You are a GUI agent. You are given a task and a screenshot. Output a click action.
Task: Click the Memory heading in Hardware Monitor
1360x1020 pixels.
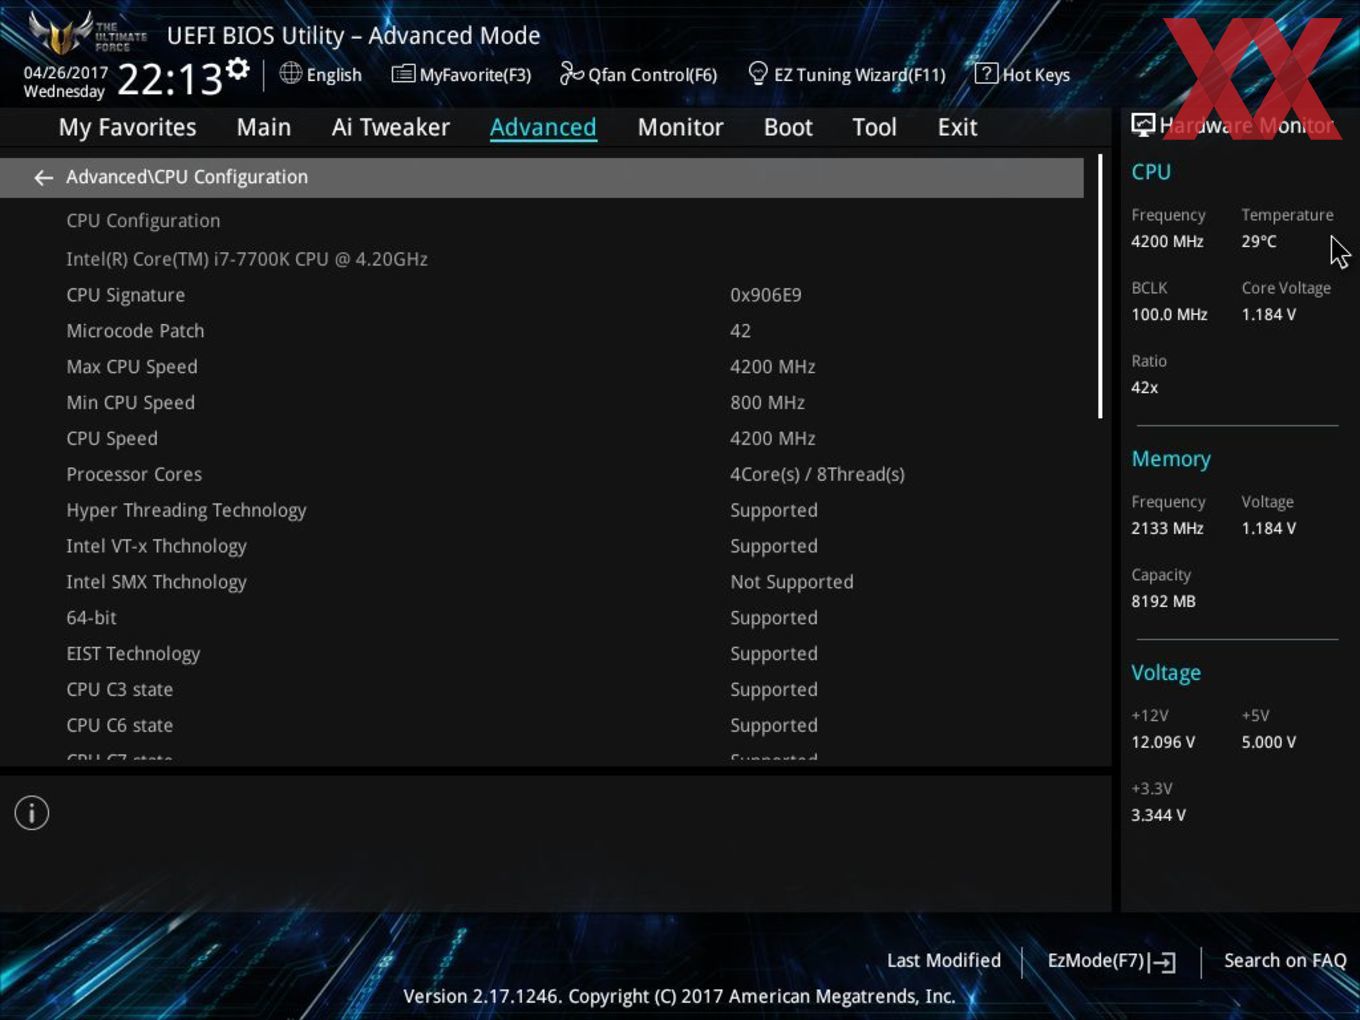[1171, 459]
